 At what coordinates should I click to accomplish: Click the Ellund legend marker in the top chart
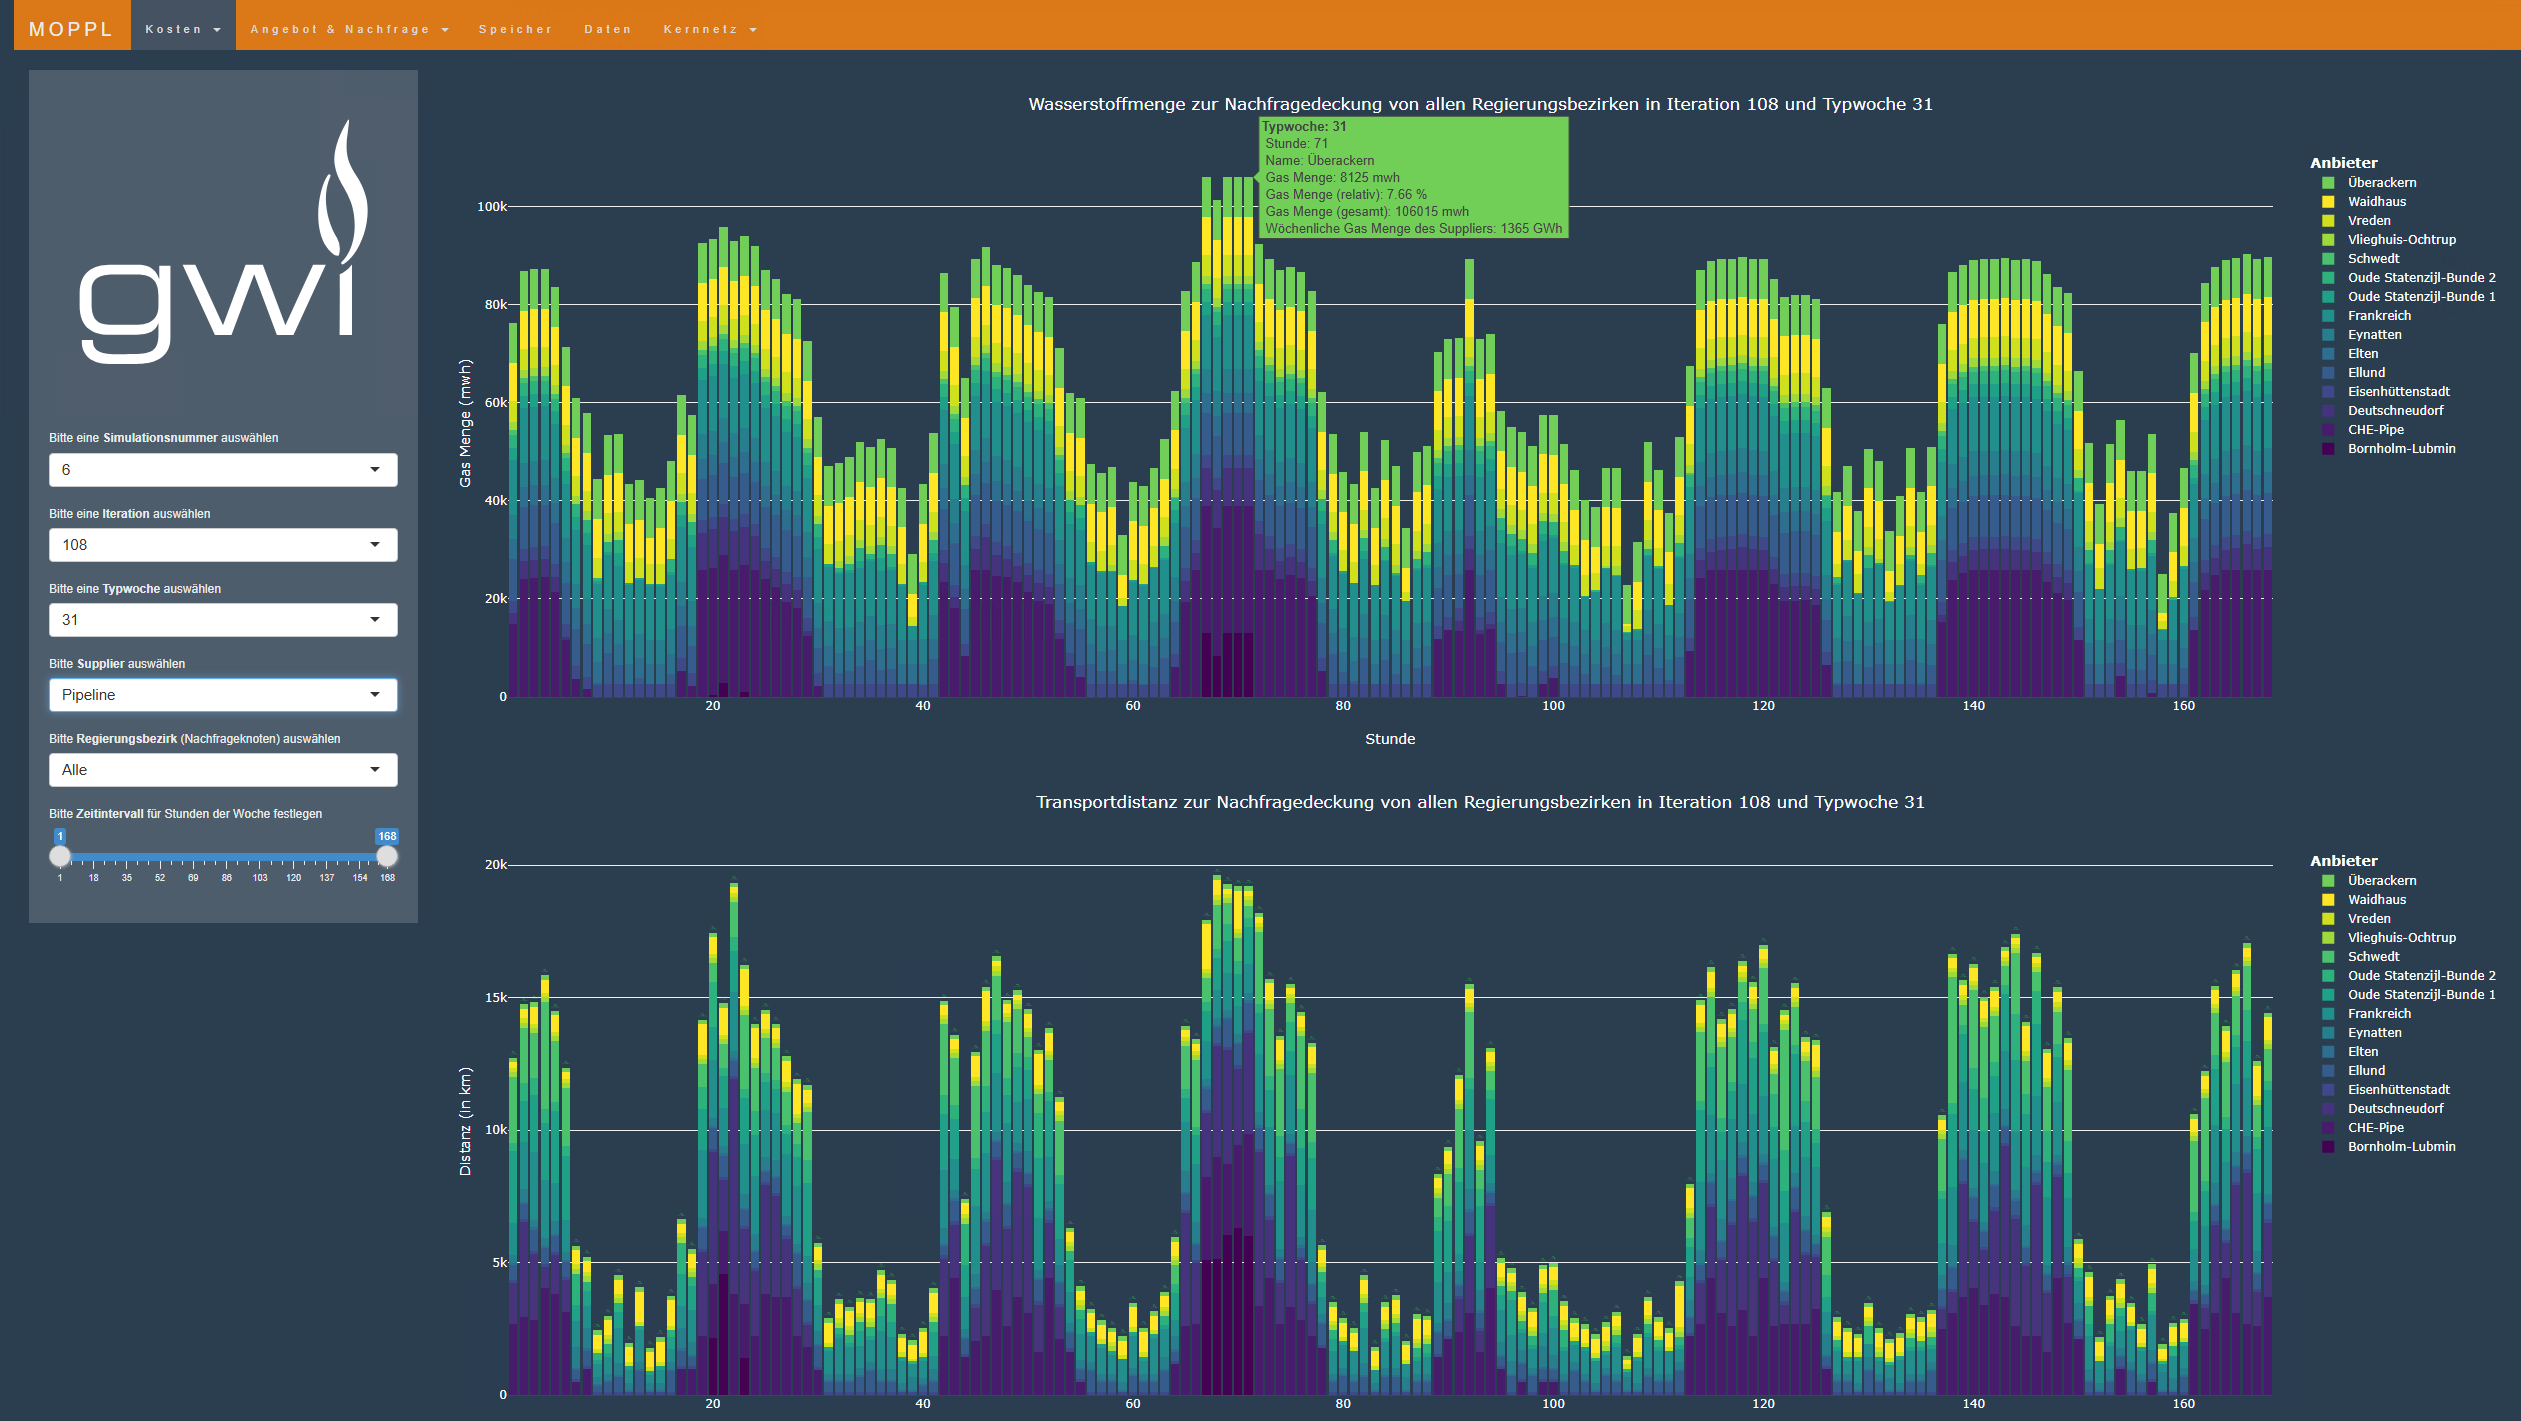tap(2328, 373)
